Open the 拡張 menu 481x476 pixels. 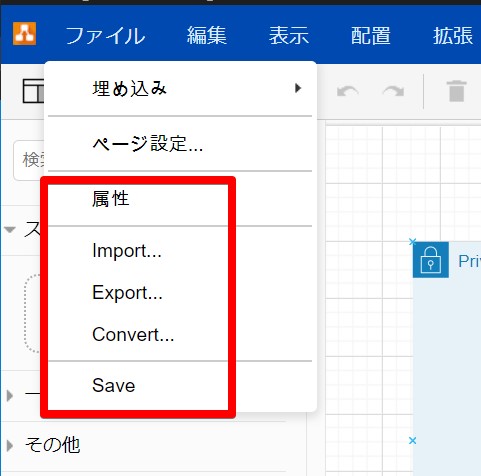(x=453, y=35)
